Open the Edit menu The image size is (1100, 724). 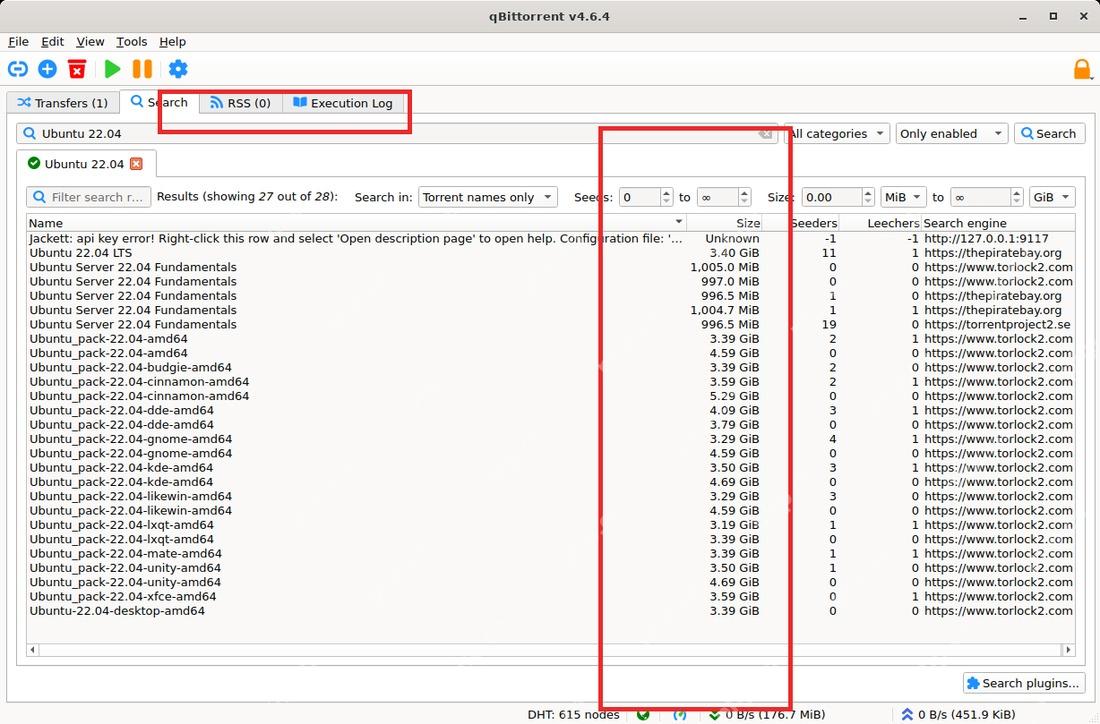point(52,41)
